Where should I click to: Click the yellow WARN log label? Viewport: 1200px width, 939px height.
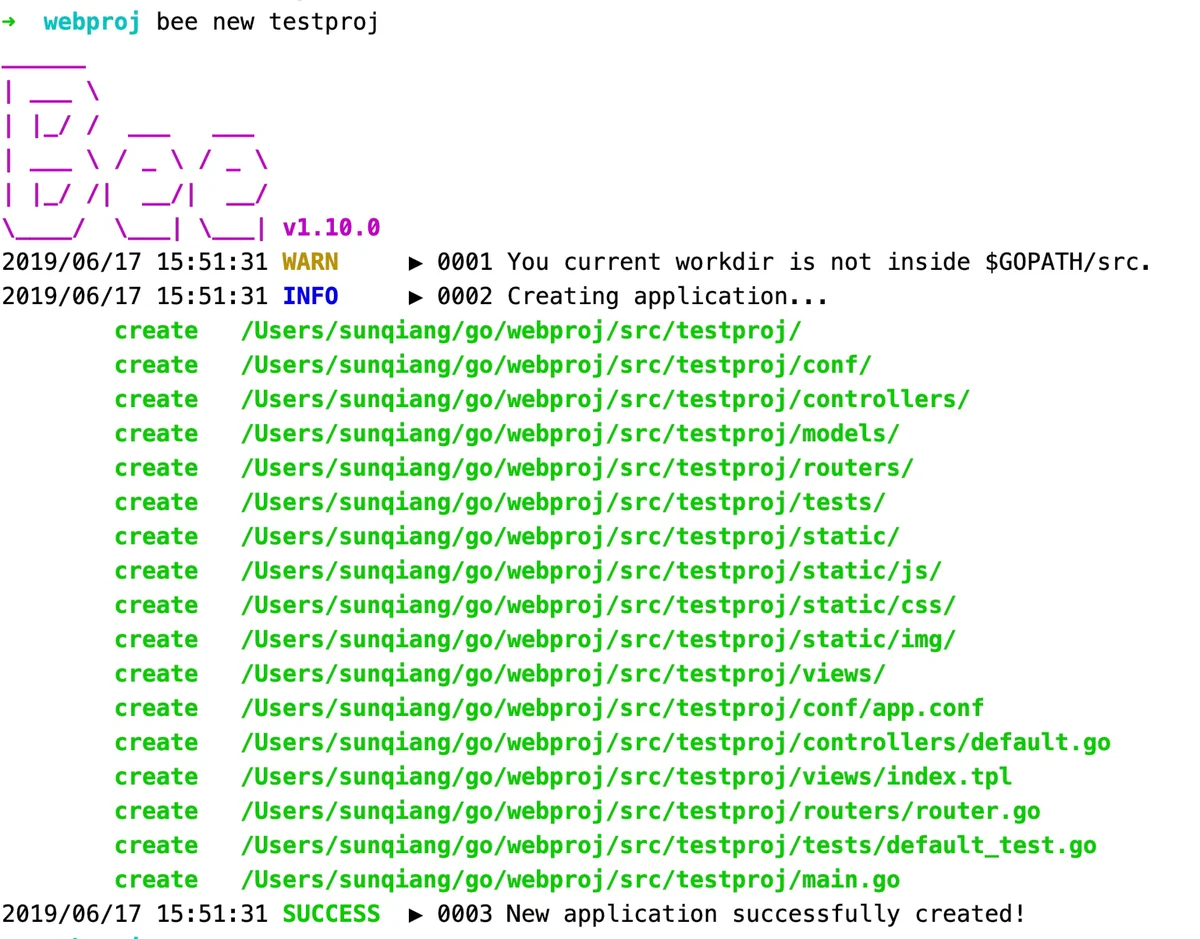[310, 262]
